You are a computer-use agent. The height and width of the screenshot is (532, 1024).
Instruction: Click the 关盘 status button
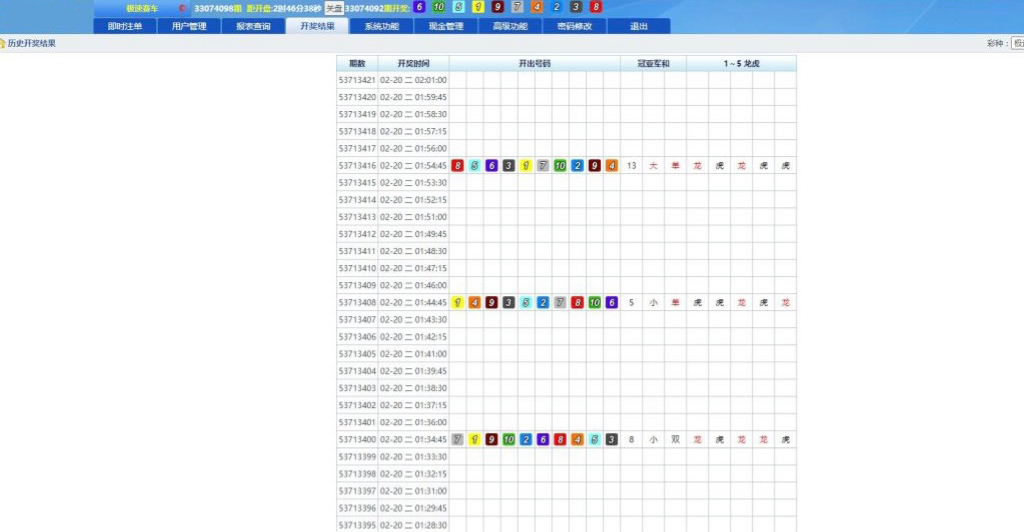(334, 8)
